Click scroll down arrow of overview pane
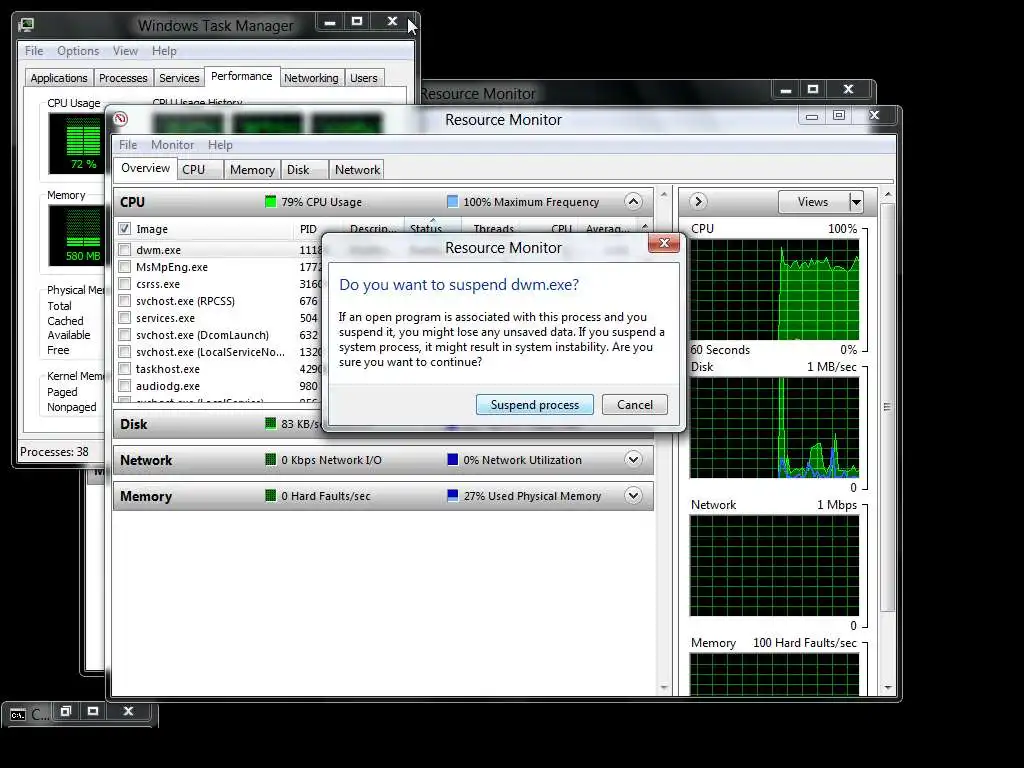 [664, 687]
